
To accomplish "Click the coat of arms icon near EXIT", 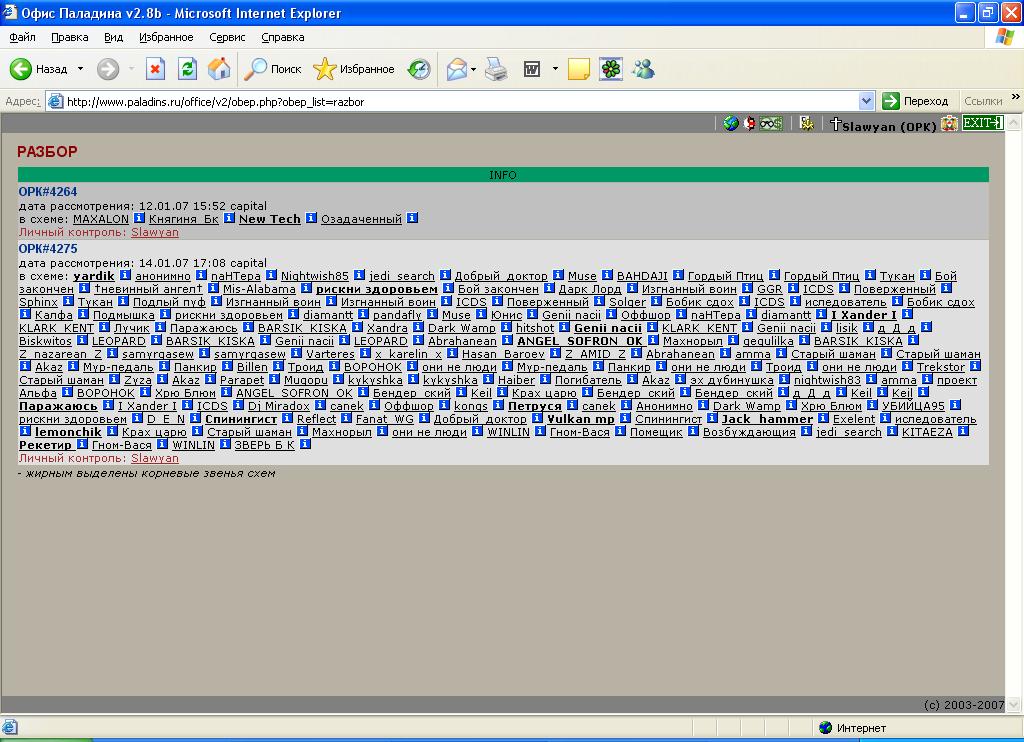I will (x=950, y=123).
